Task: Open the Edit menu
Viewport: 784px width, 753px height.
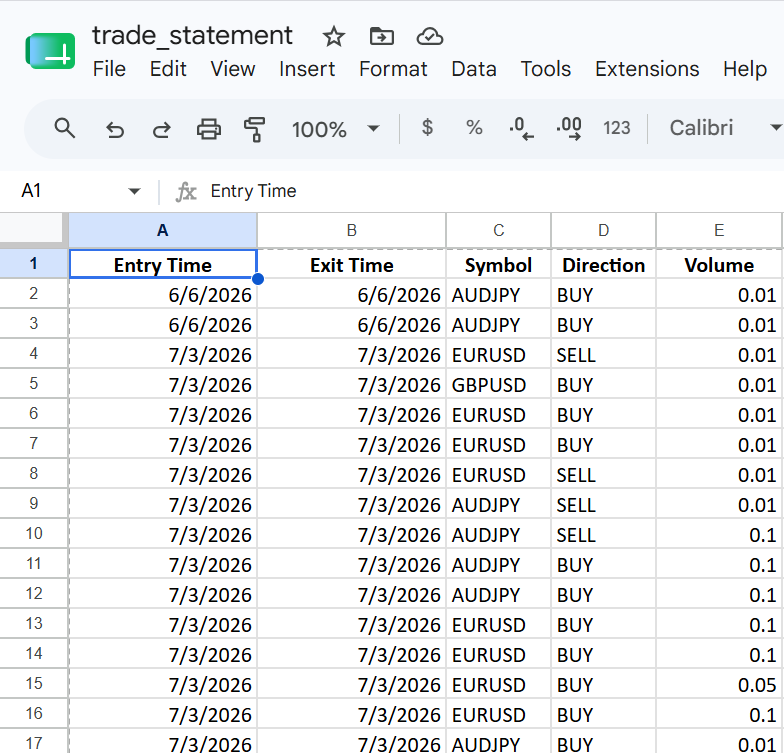Action: coord(168,69)
